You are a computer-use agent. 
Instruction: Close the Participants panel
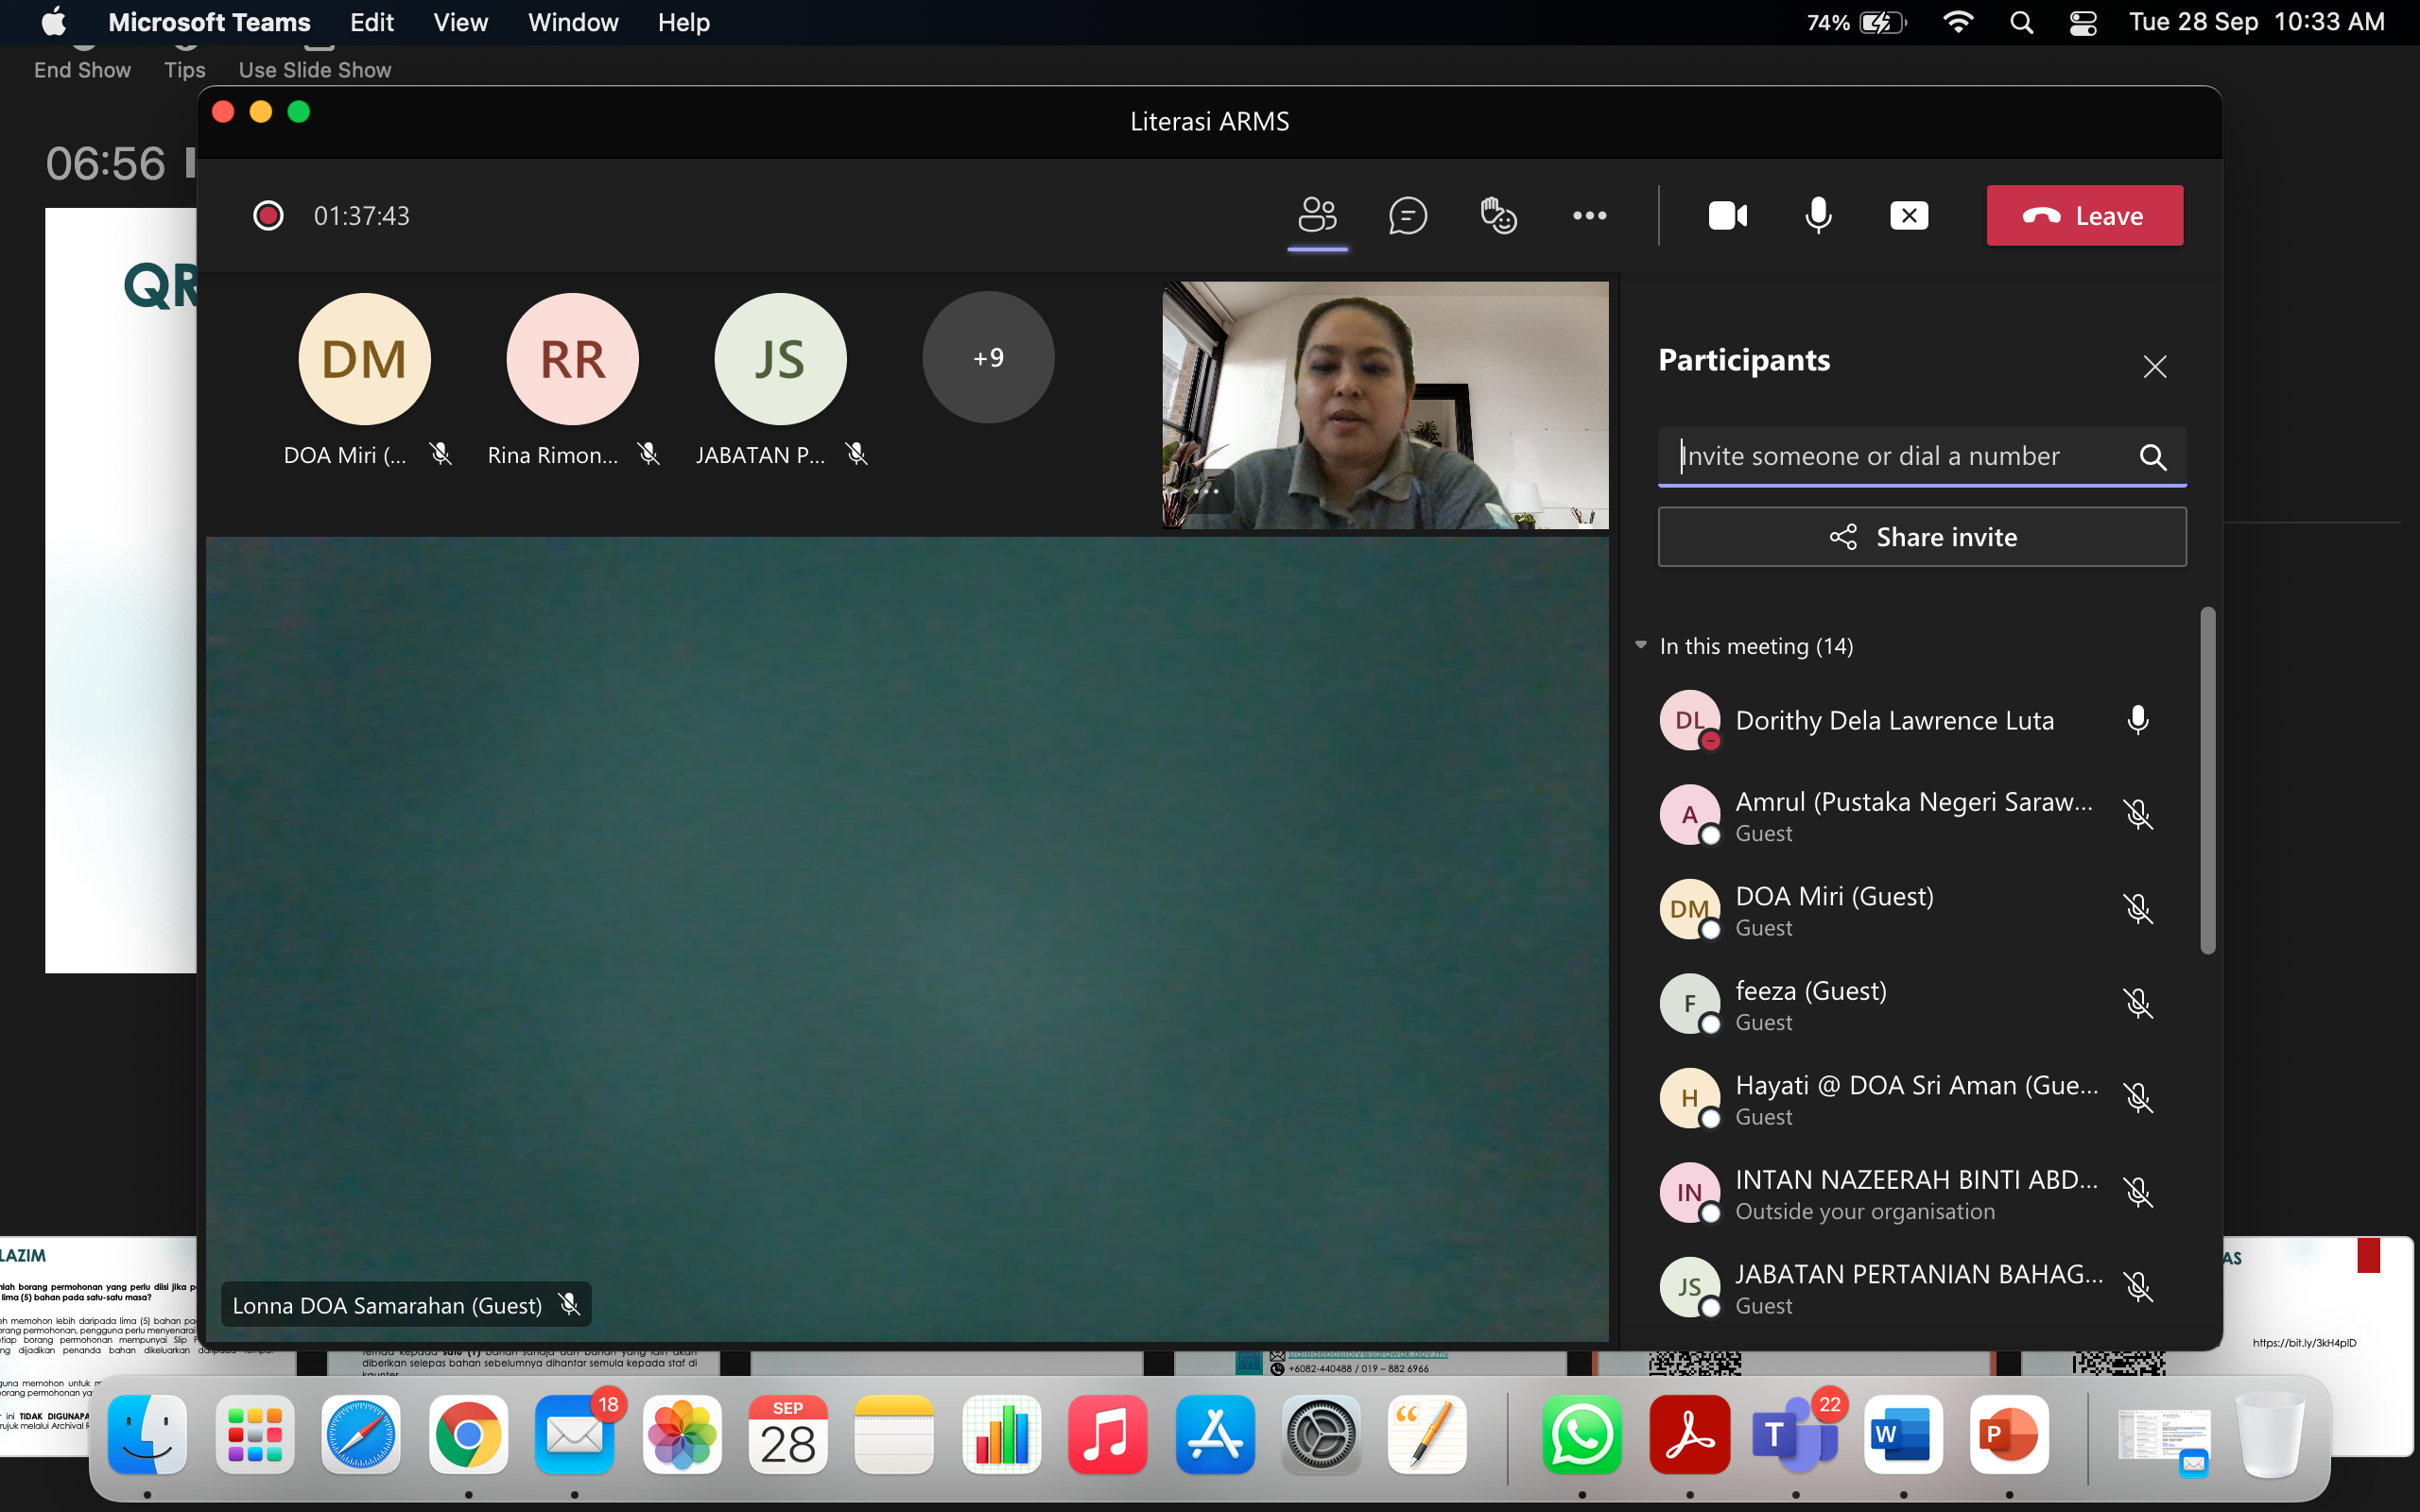(x=2154, y=366)
